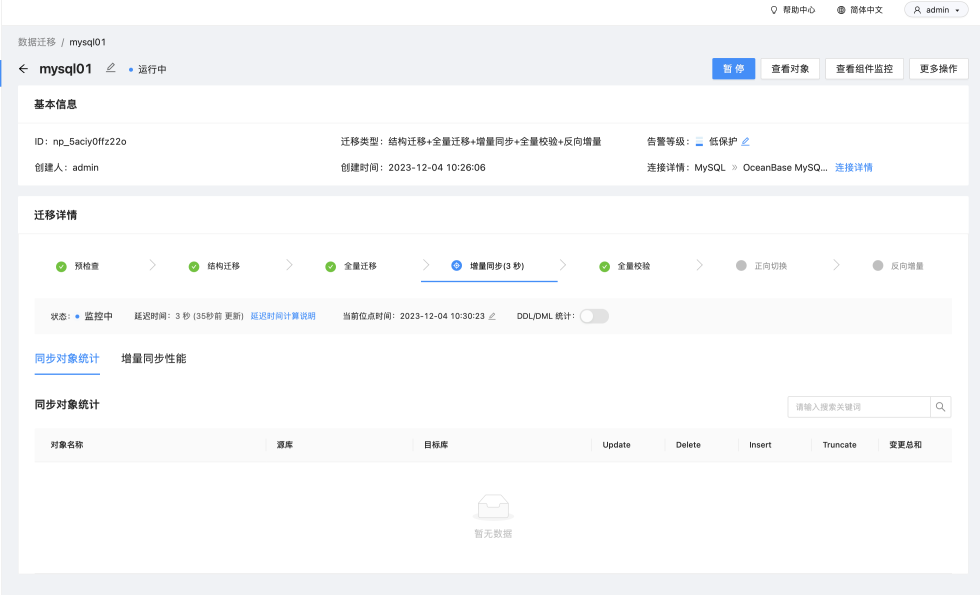Click the mysql01 breadcrumb item
The image size is (980, 595).
(88, 42)
